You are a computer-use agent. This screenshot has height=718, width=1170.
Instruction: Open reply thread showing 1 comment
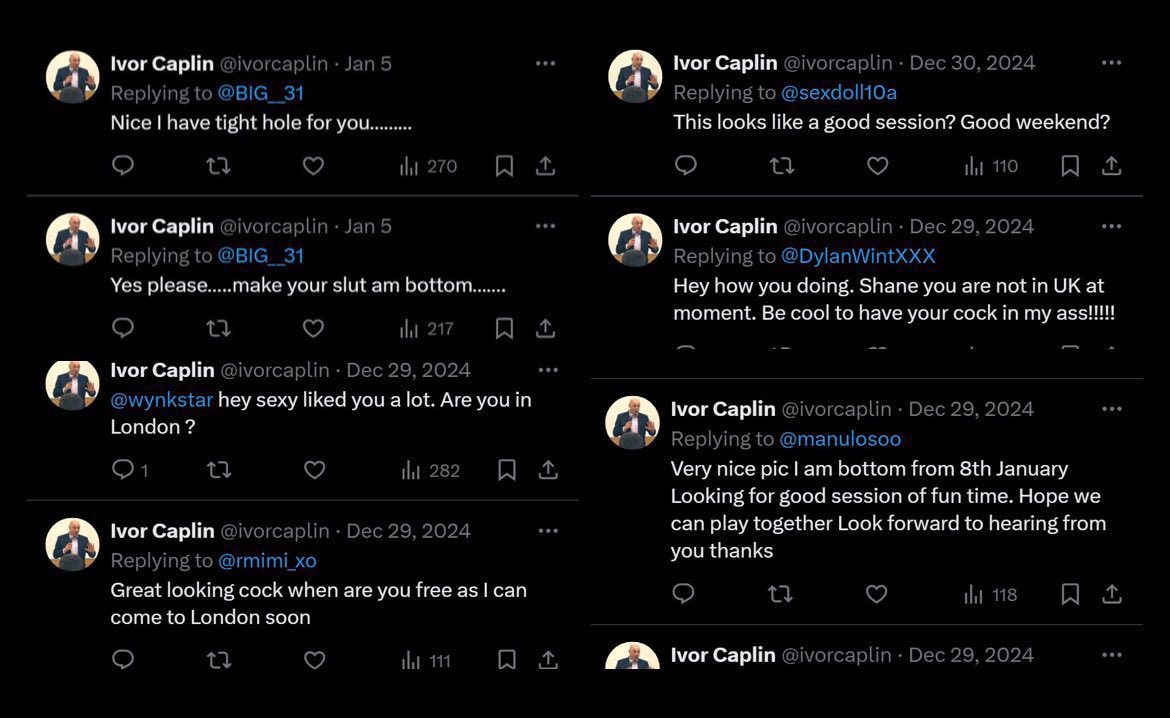130,469
